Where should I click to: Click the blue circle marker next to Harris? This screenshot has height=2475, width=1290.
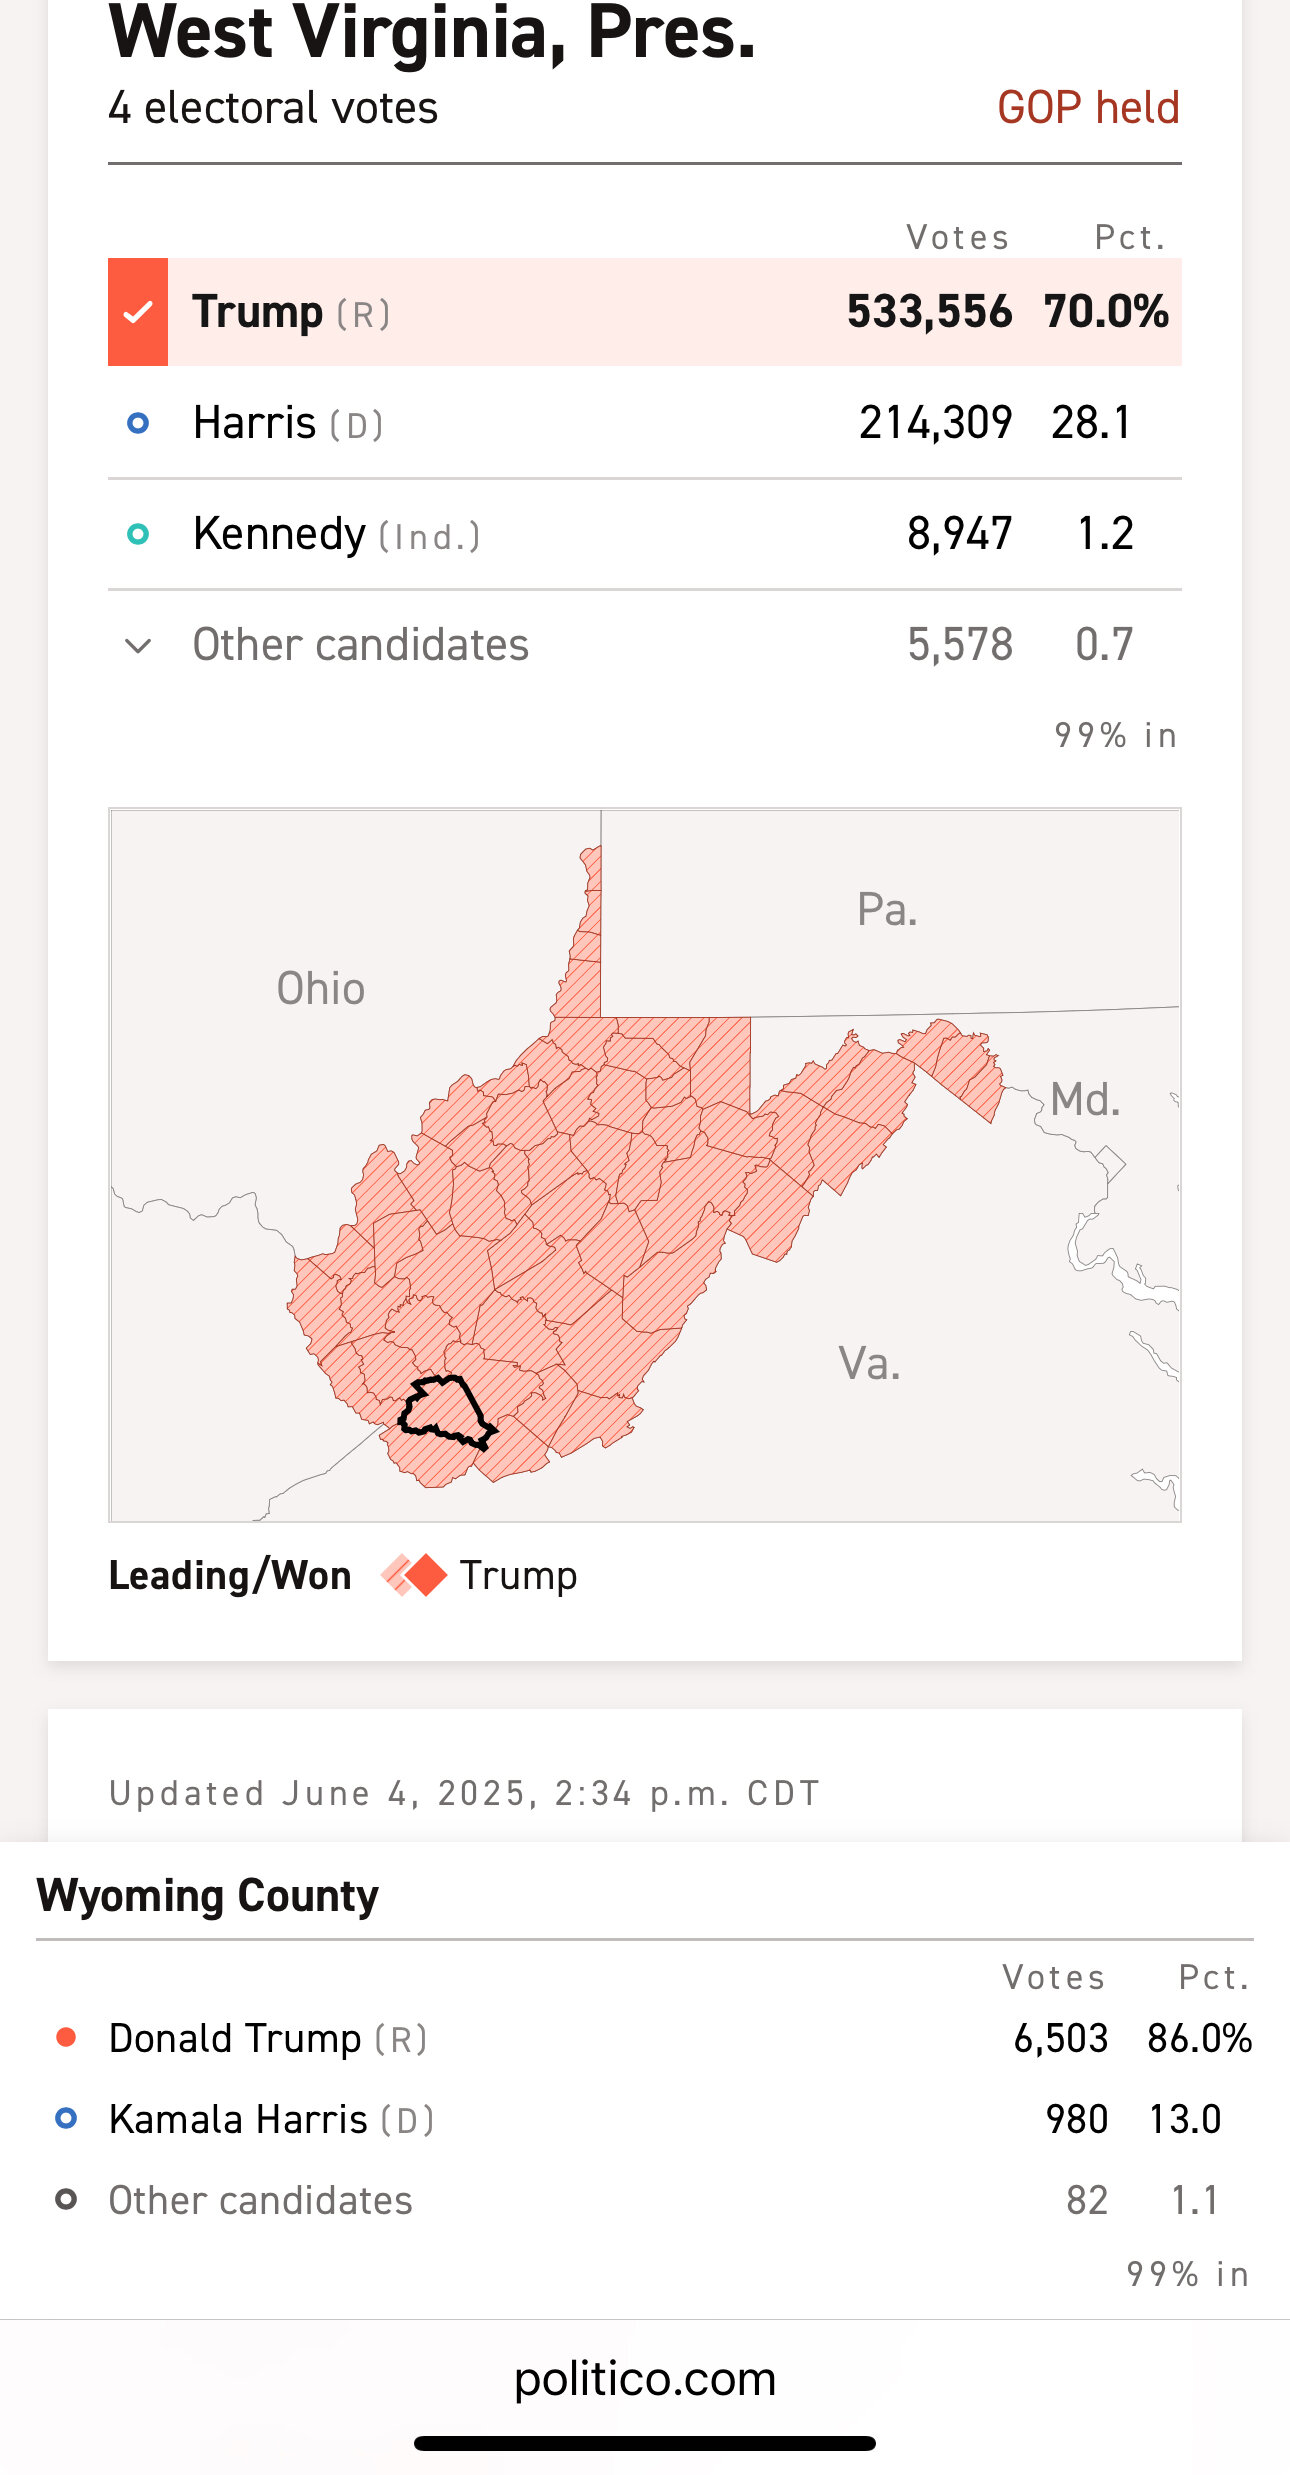(138, 423)
